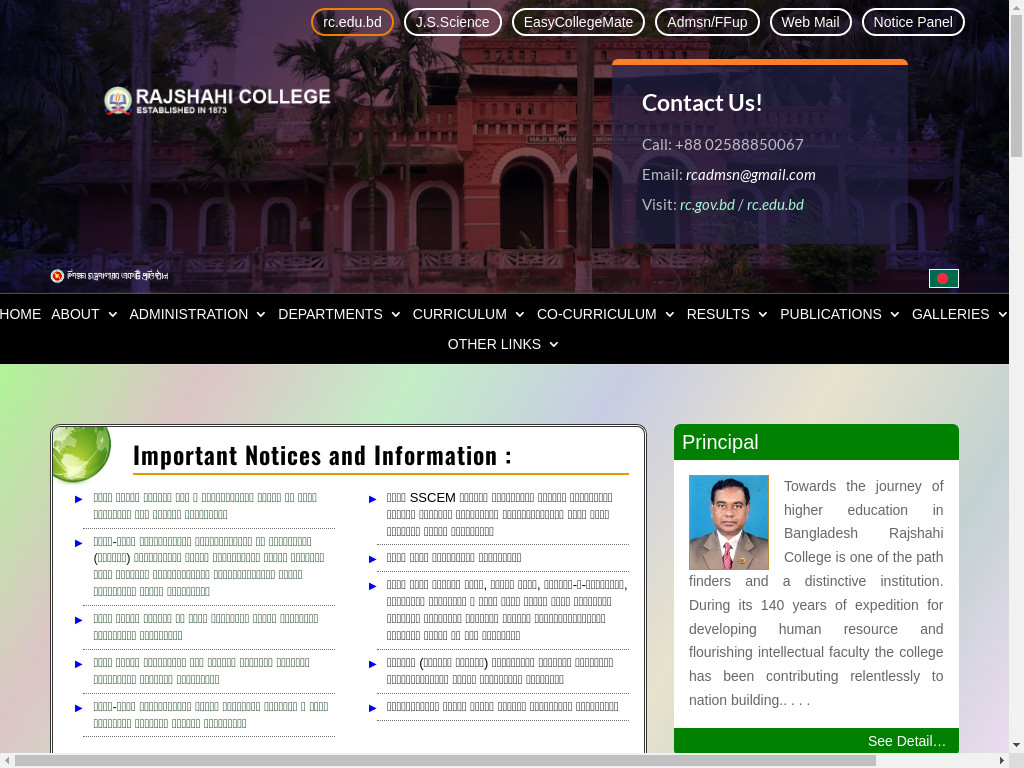Open the OTHER LINKS dropdown

point(503,344)
